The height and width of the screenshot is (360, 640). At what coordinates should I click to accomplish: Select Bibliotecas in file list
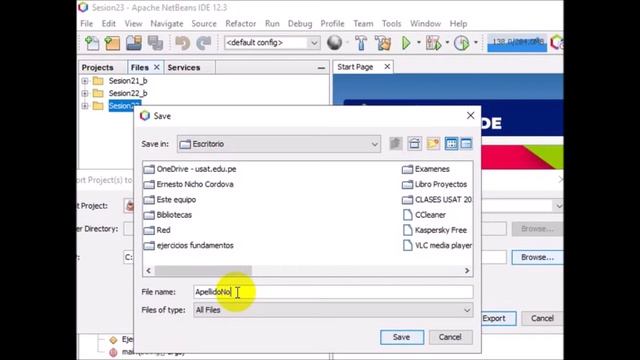click(x=168, y=215)
